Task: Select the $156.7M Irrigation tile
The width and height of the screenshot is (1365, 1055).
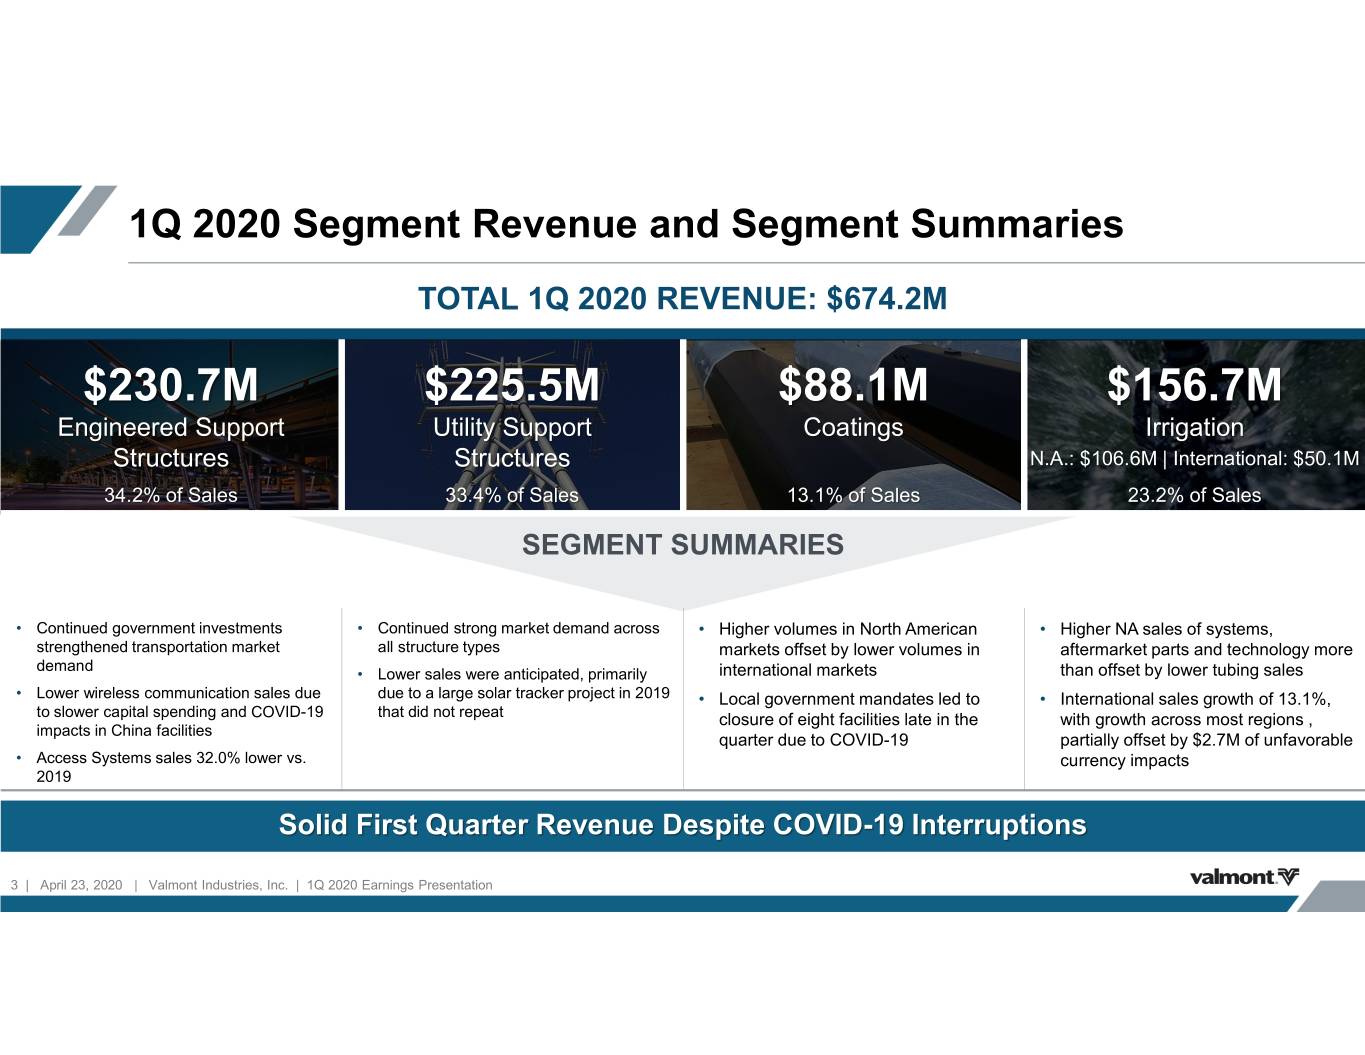Action: pyautogui.click(x=1196, y=424)
